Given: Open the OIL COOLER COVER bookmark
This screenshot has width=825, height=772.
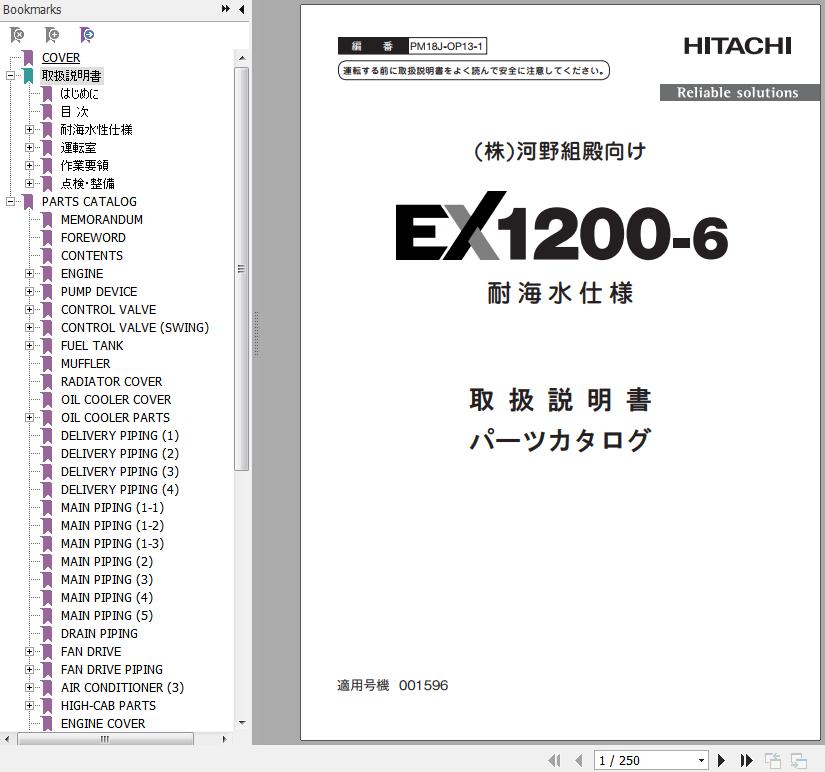Looking at the screenshot, I should [116, 399].
